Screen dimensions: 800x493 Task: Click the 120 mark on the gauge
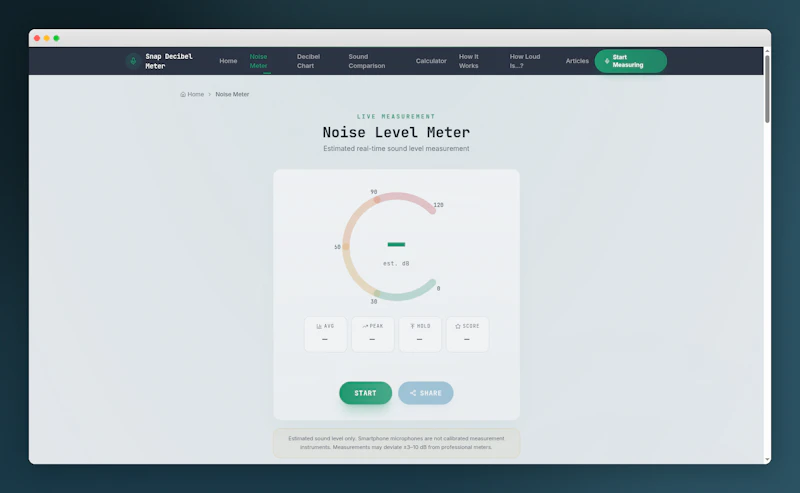pyautogui.click(x=438, y=205)
